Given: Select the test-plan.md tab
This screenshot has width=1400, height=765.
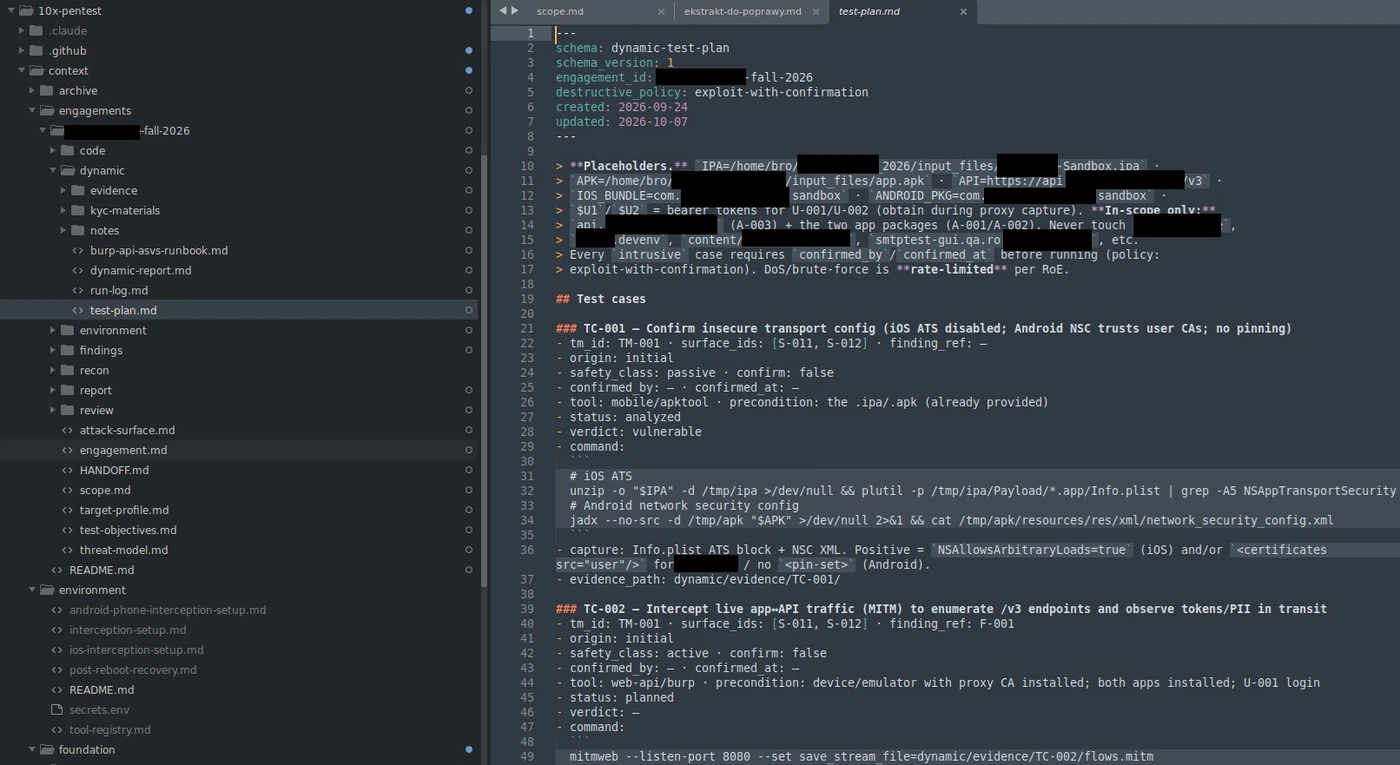Looking at the screenshot, I should coord(869,12).
